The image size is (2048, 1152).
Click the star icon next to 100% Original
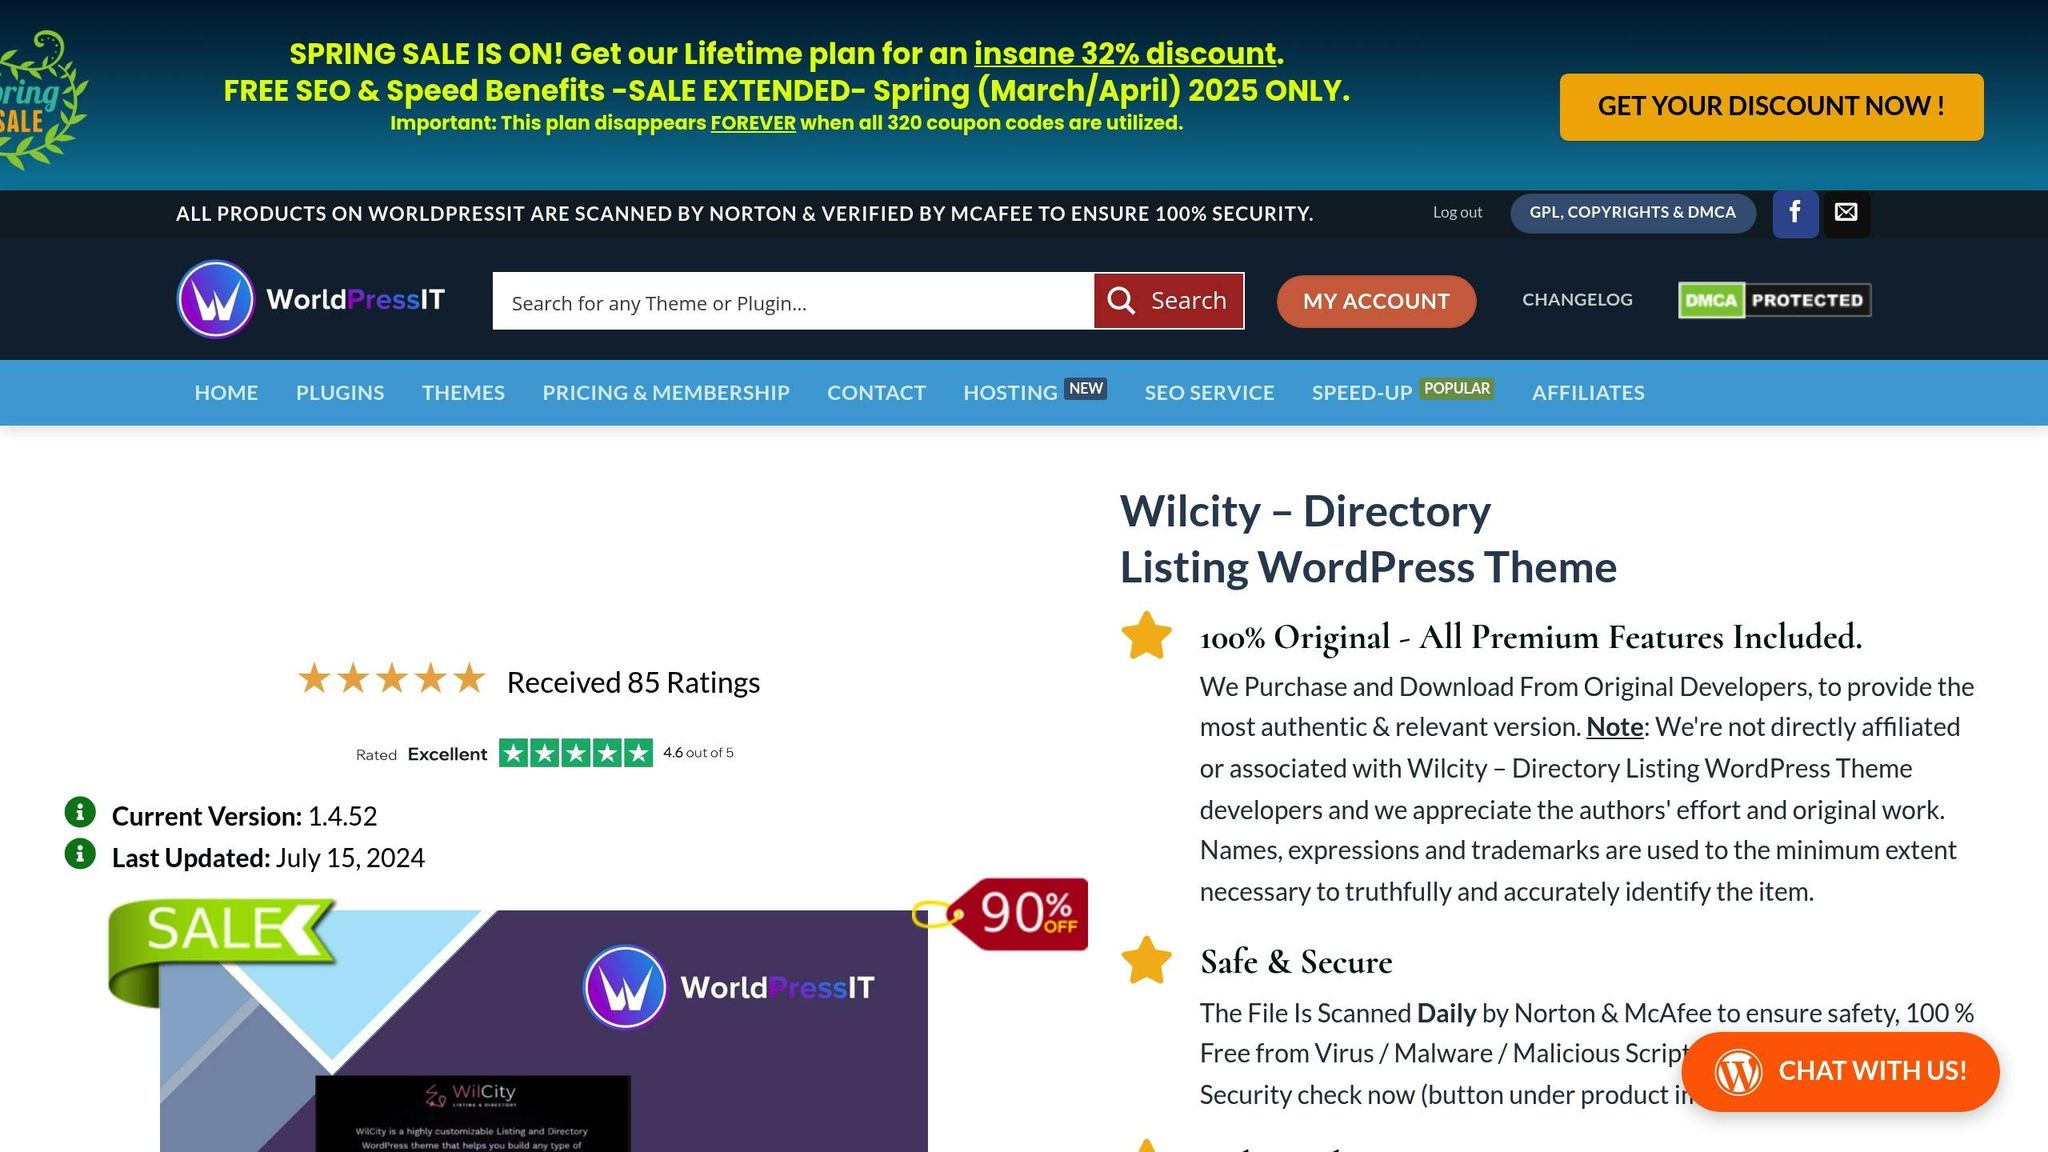1146,636
